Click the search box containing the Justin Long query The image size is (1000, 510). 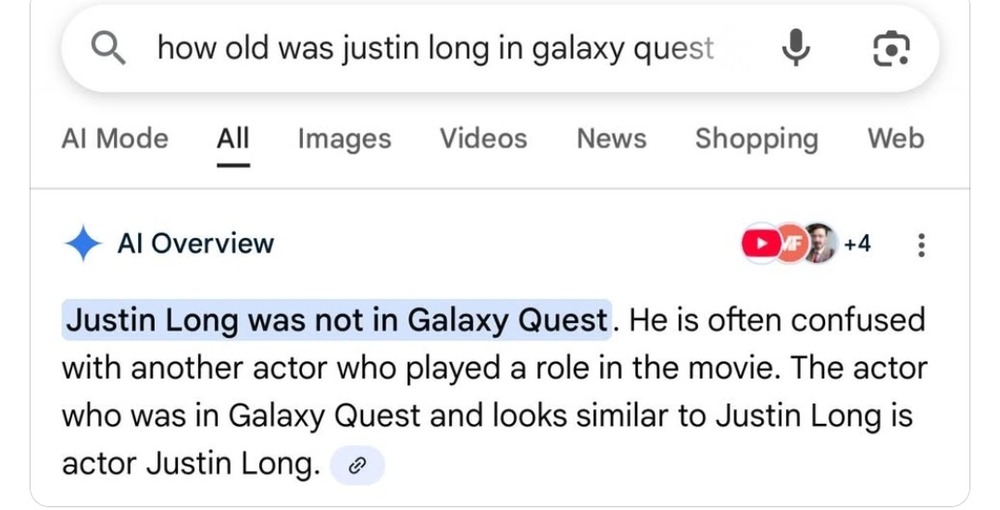(435, 47)
